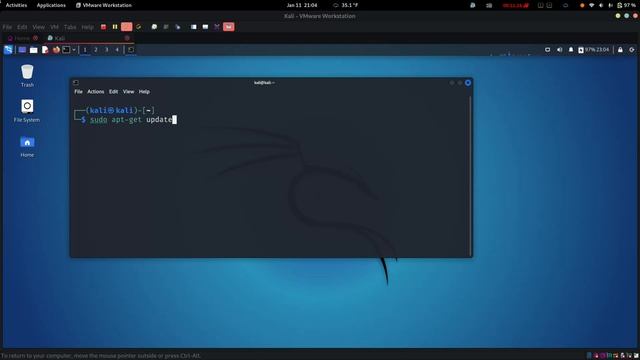Viewport: 640px width, 360px height.
Task: Click the yellow suspend VM icon
Action: click(x=115, y=27)
